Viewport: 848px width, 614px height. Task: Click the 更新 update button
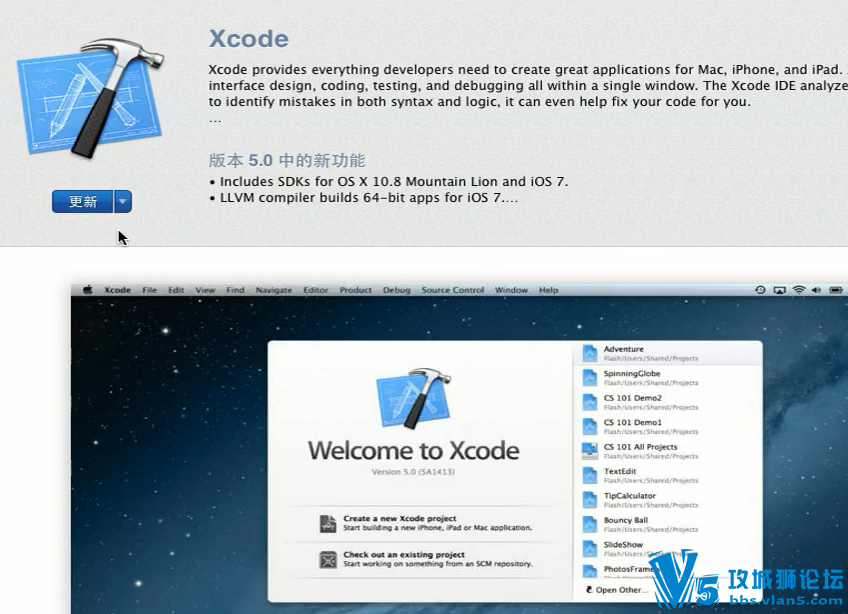pyautogui.click(x=83, y=202)
